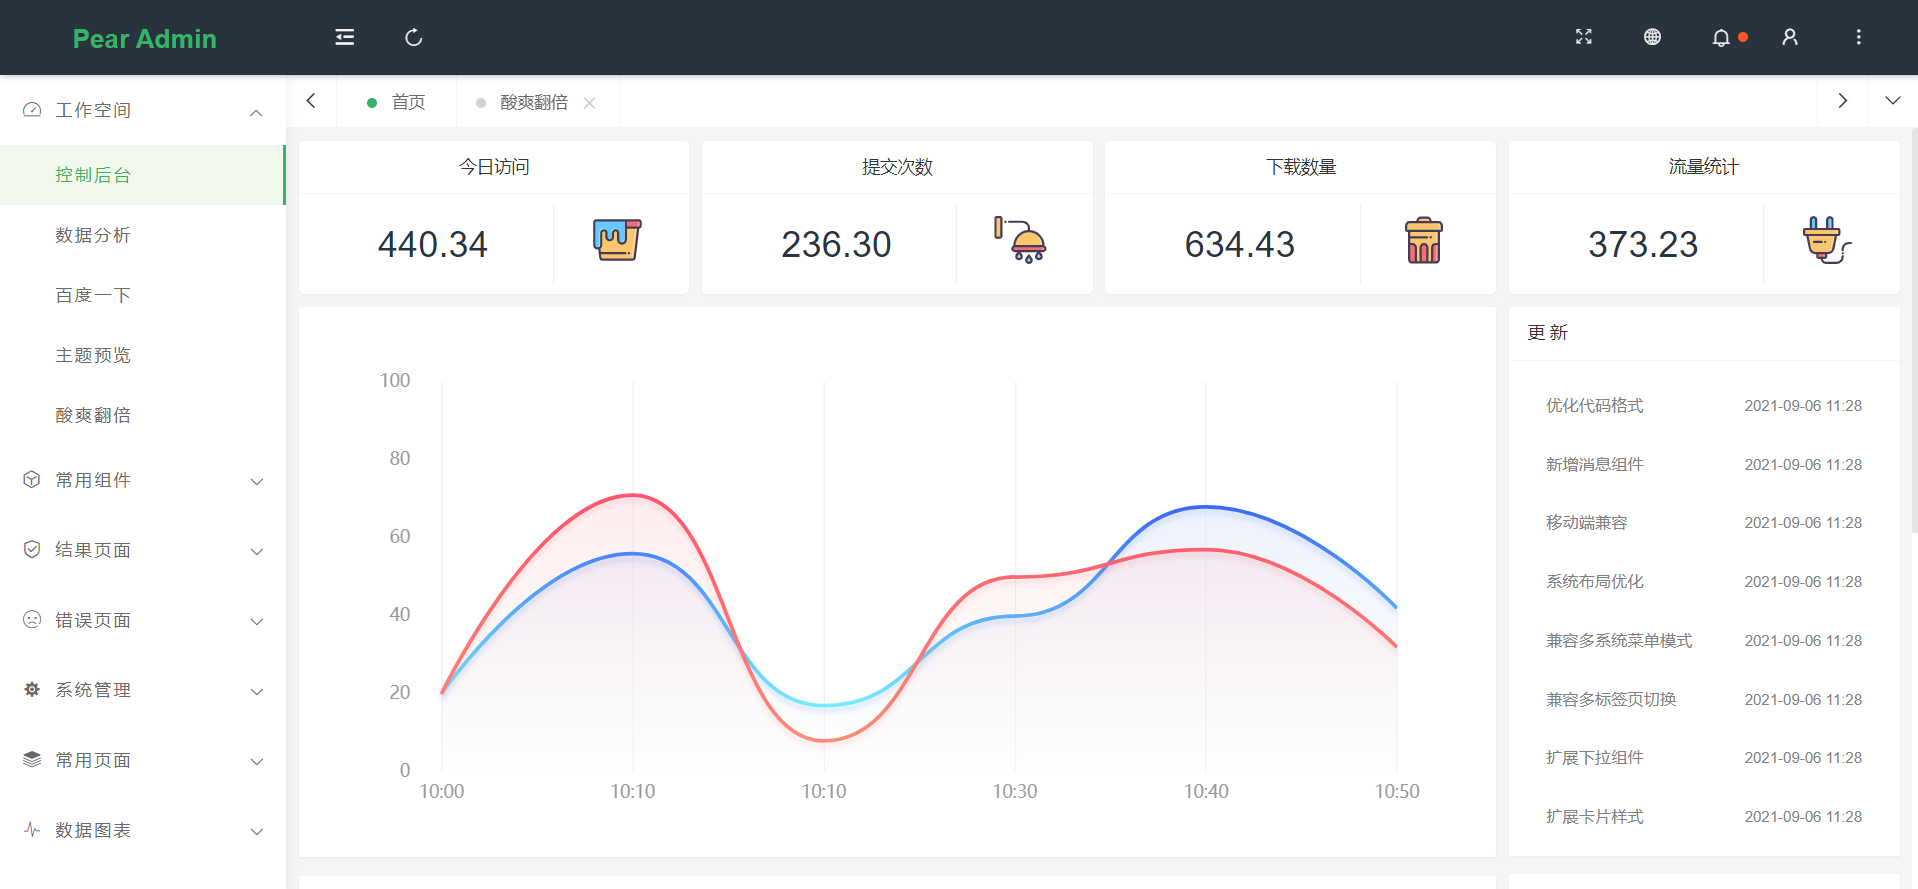Click the Pear Admin logo

tap(144, 38)
